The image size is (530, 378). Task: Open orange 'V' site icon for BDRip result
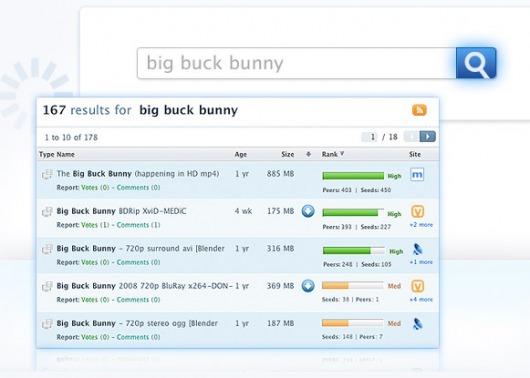tap(417, 212)
